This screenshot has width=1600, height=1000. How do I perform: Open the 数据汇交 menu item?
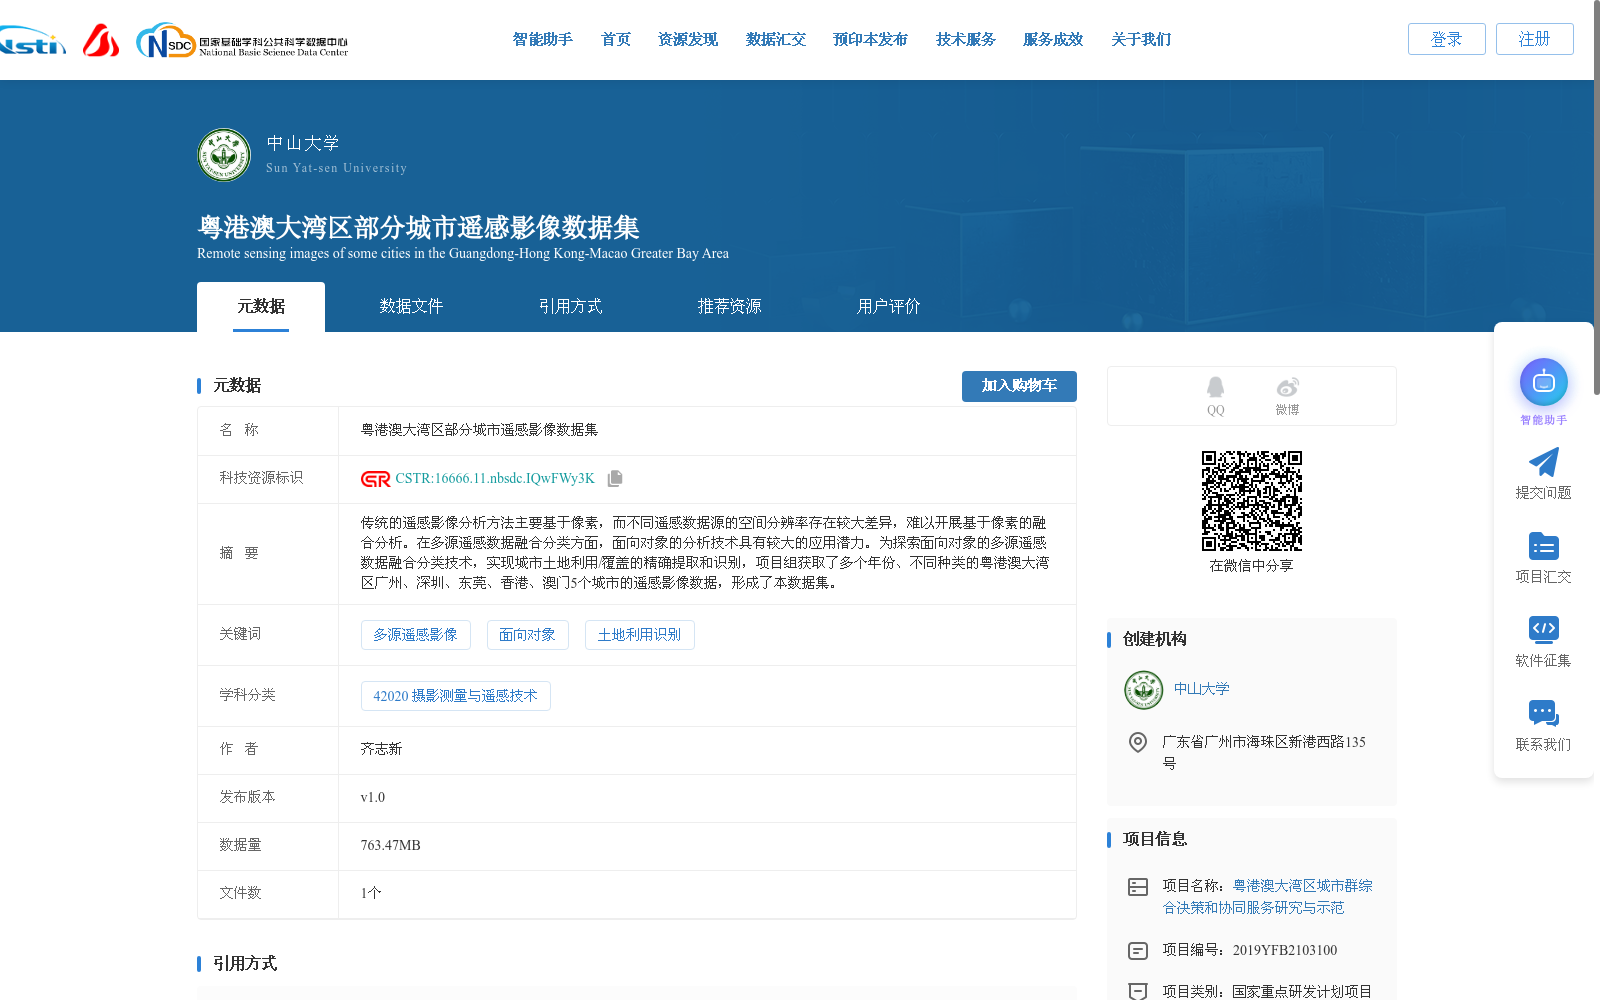click(x=775, y=39)
